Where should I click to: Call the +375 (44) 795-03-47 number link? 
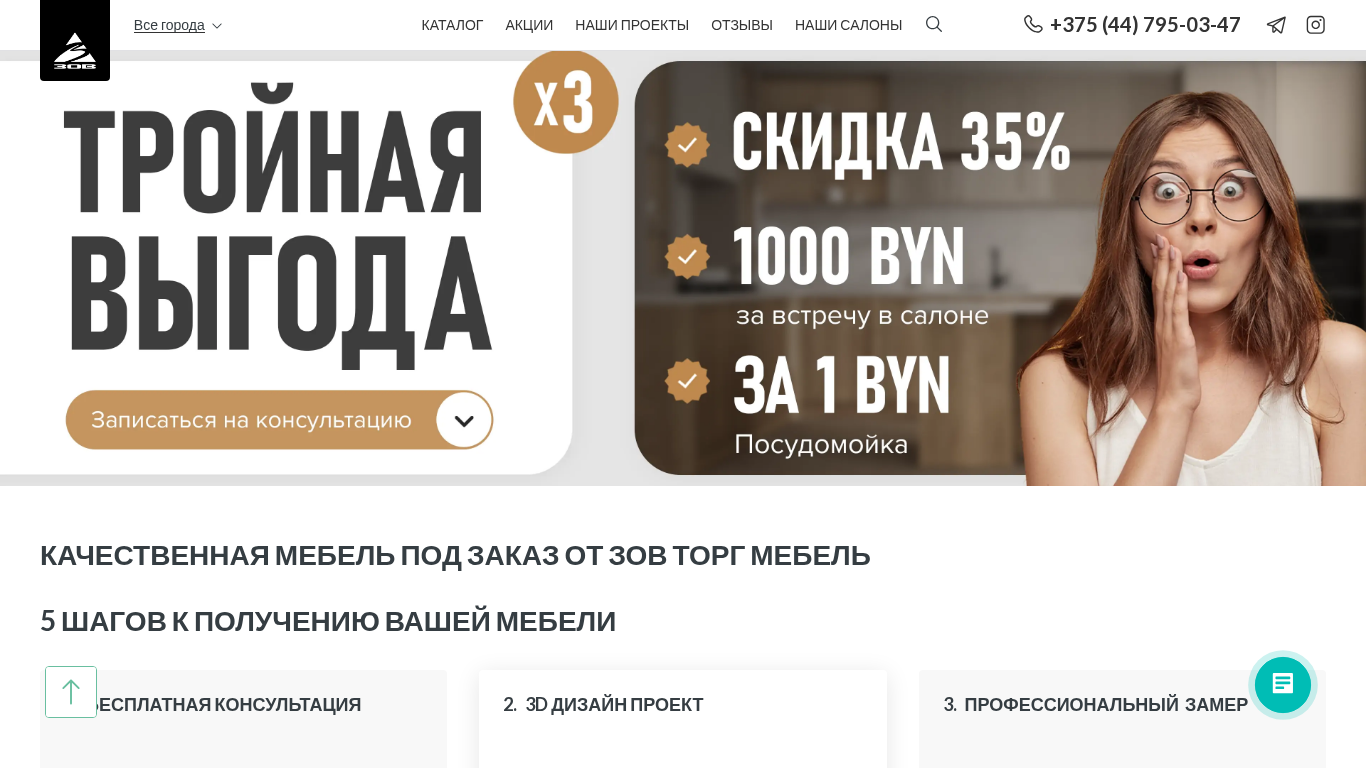pyautogui.click(x=1145, y=24)
